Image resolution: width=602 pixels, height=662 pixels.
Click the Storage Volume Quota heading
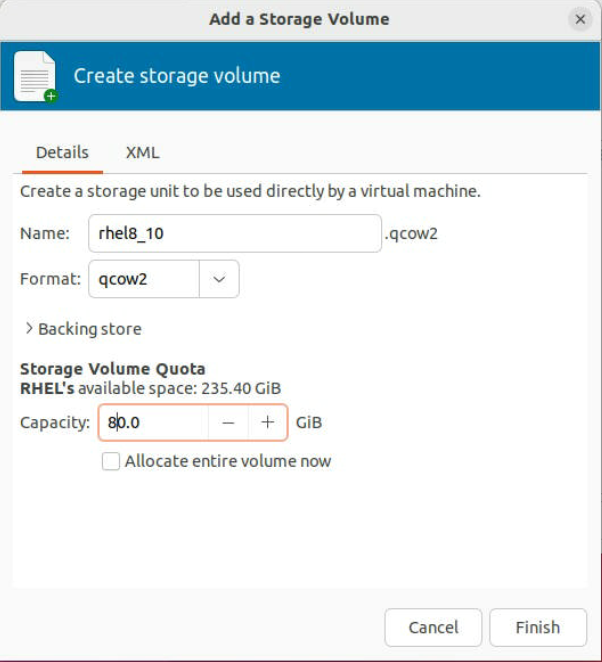click(x=112, y=369)
